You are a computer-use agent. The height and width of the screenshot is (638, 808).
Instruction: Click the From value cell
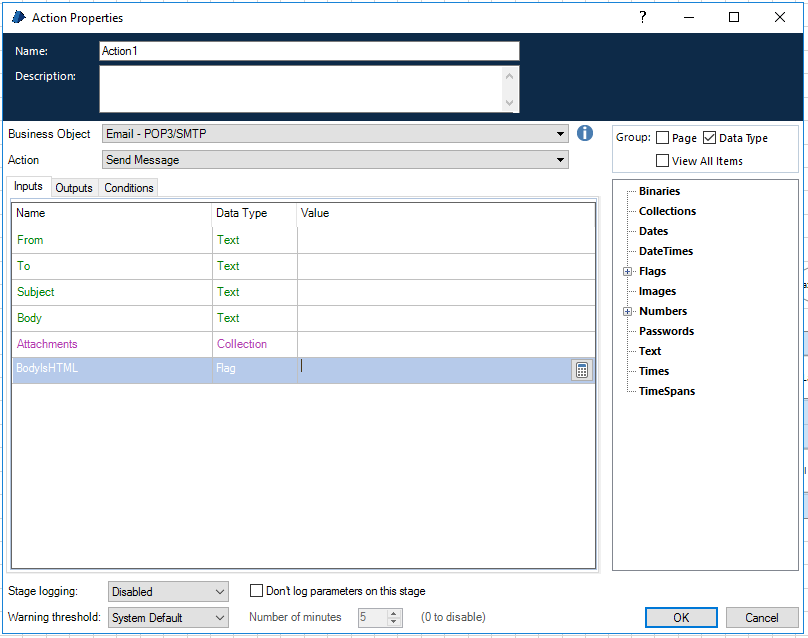click(x=446, y=240)
